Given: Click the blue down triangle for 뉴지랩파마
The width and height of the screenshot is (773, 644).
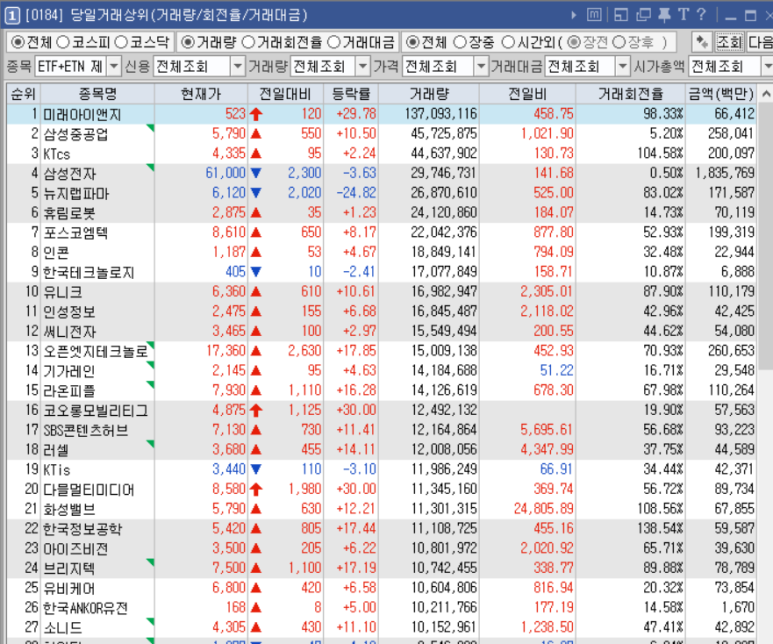Looking at the screenshot, I should (256, 193).
